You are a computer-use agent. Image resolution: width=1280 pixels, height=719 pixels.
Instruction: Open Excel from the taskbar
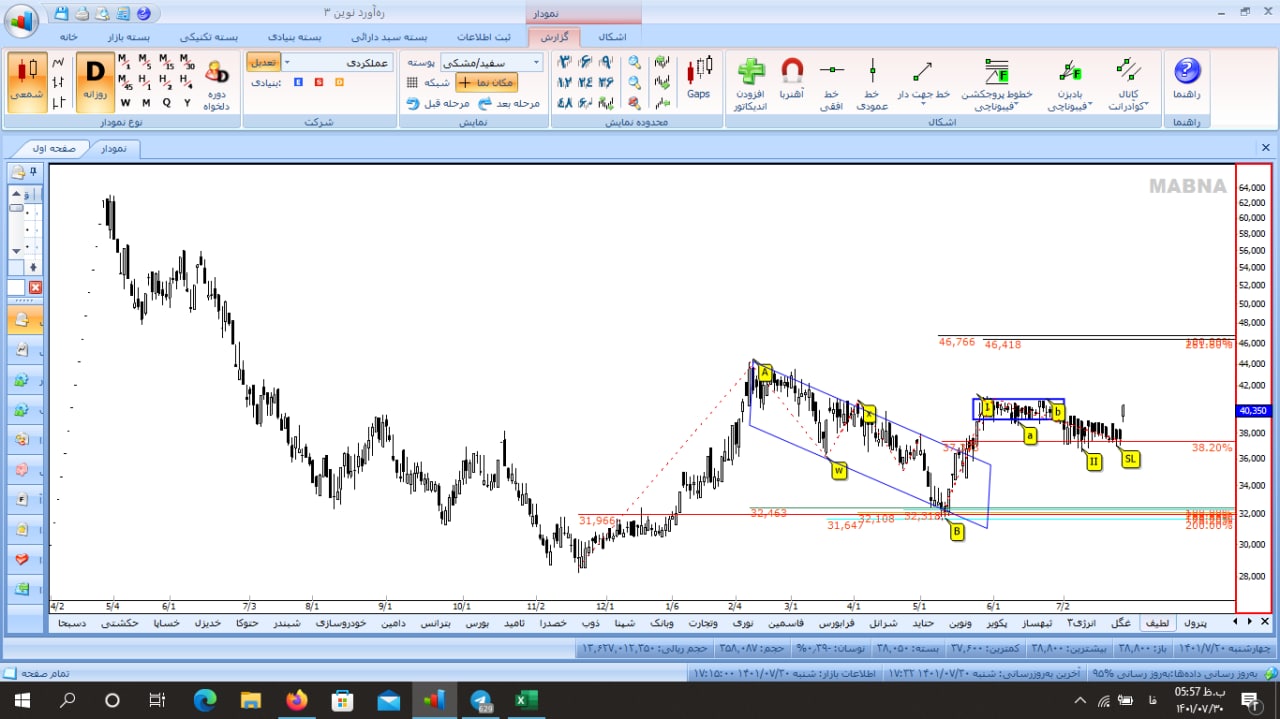tap(526, 700)
